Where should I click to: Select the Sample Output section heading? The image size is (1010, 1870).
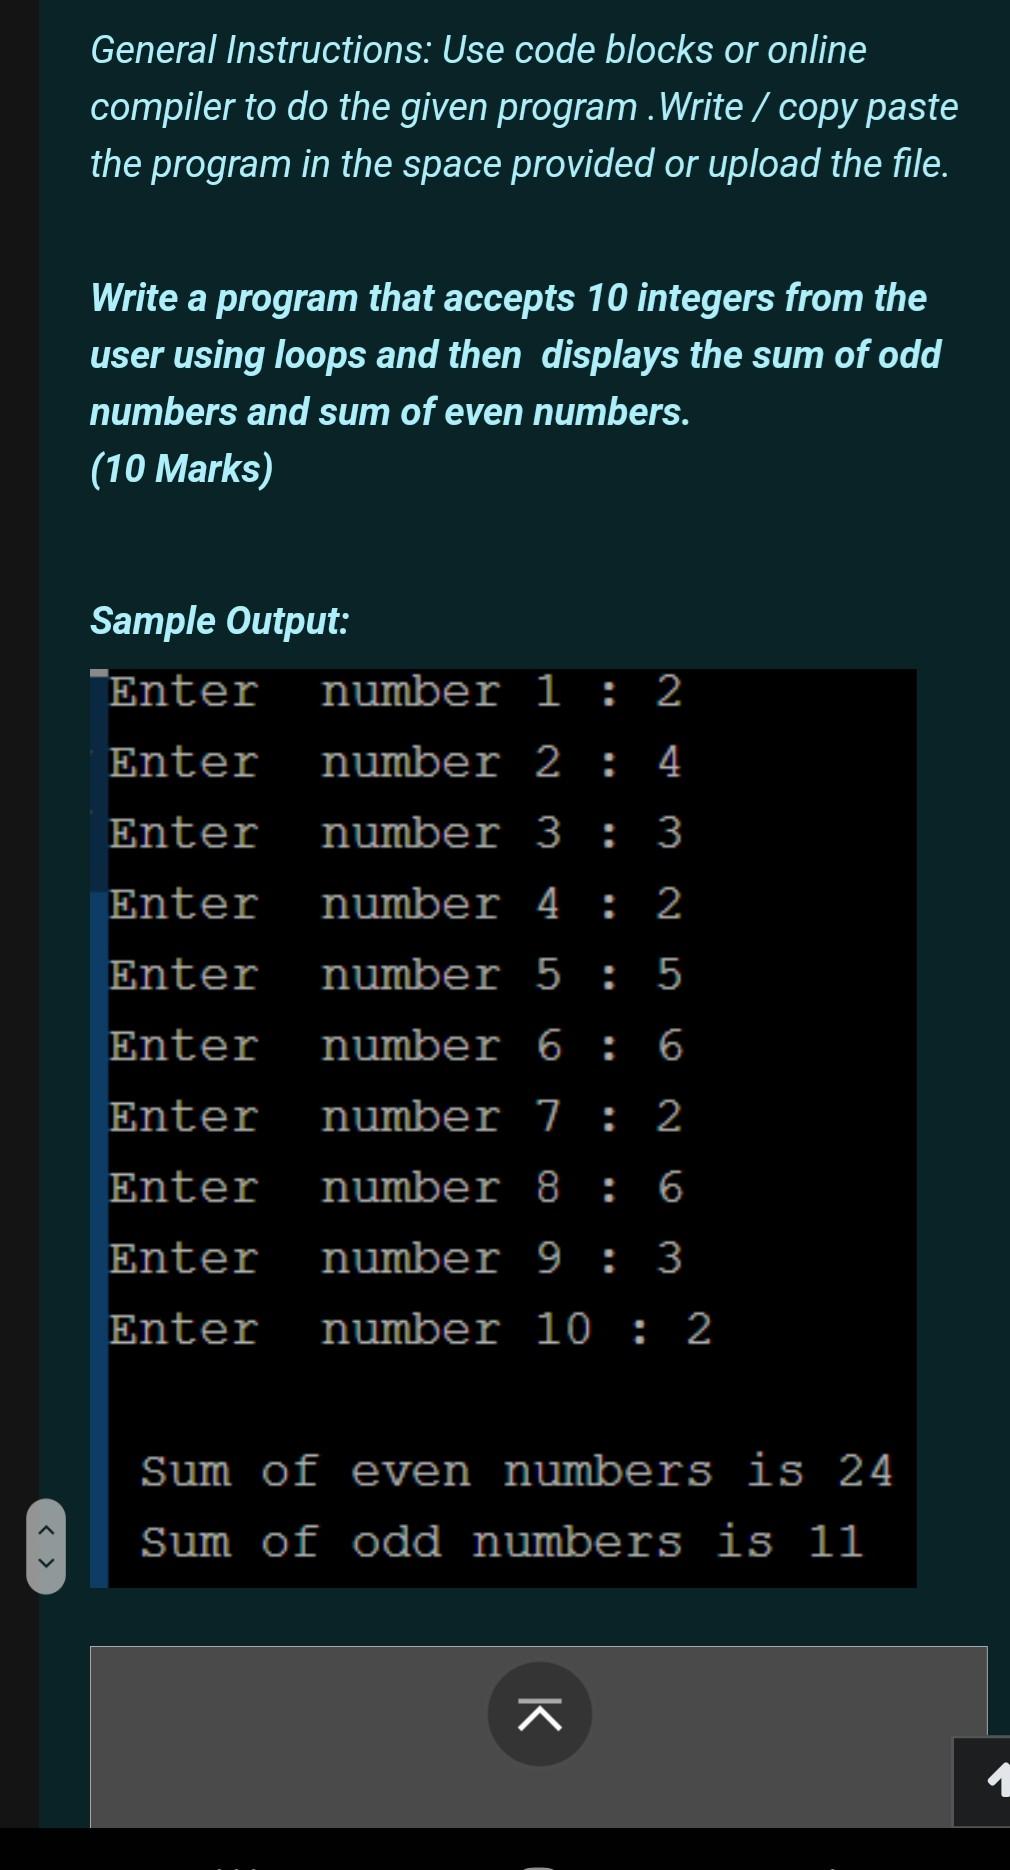[x=219, y=620]
